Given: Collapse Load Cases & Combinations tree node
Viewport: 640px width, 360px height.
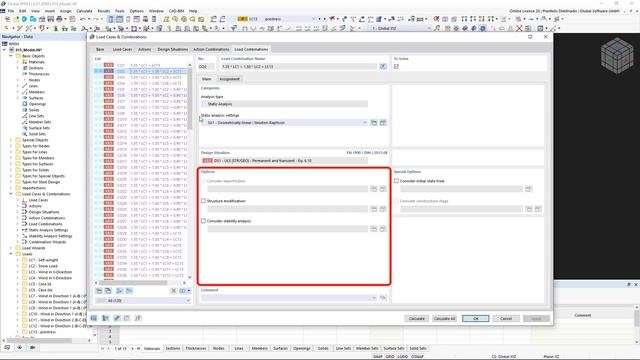Looking at the screenshot, I should [11, 194].
